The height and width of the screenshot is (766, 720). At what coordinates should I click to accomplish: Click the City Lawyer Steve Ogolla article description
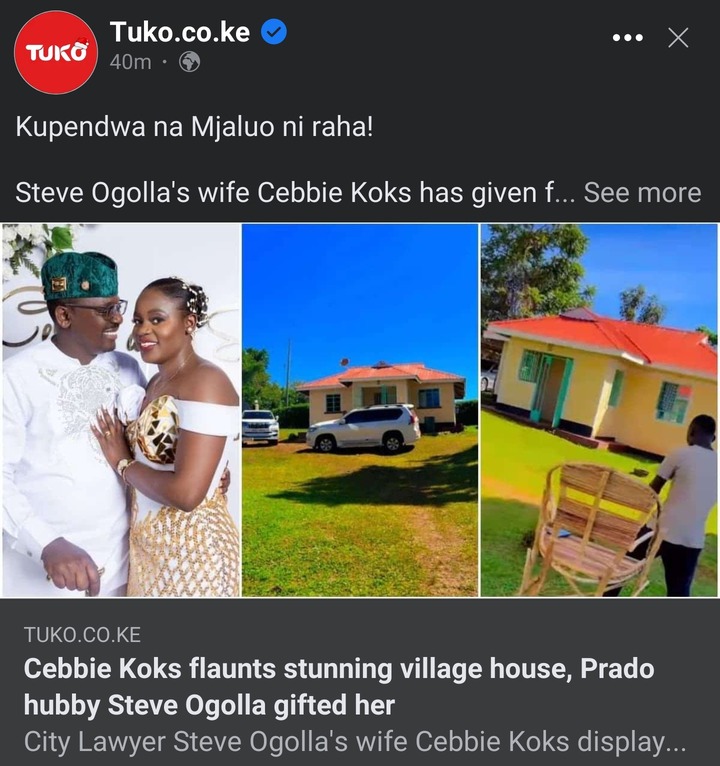[x=355, y=742]
